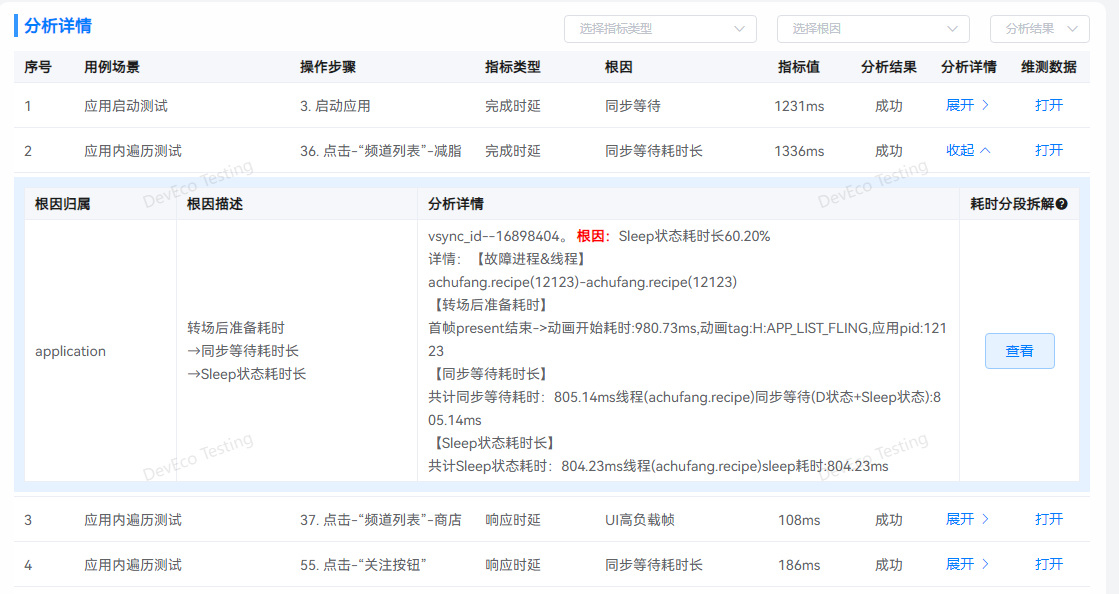This screenshot has width=1119, height=594.
Task: Click the application 根因归属 cell
Action: click(x=70, y=351)
